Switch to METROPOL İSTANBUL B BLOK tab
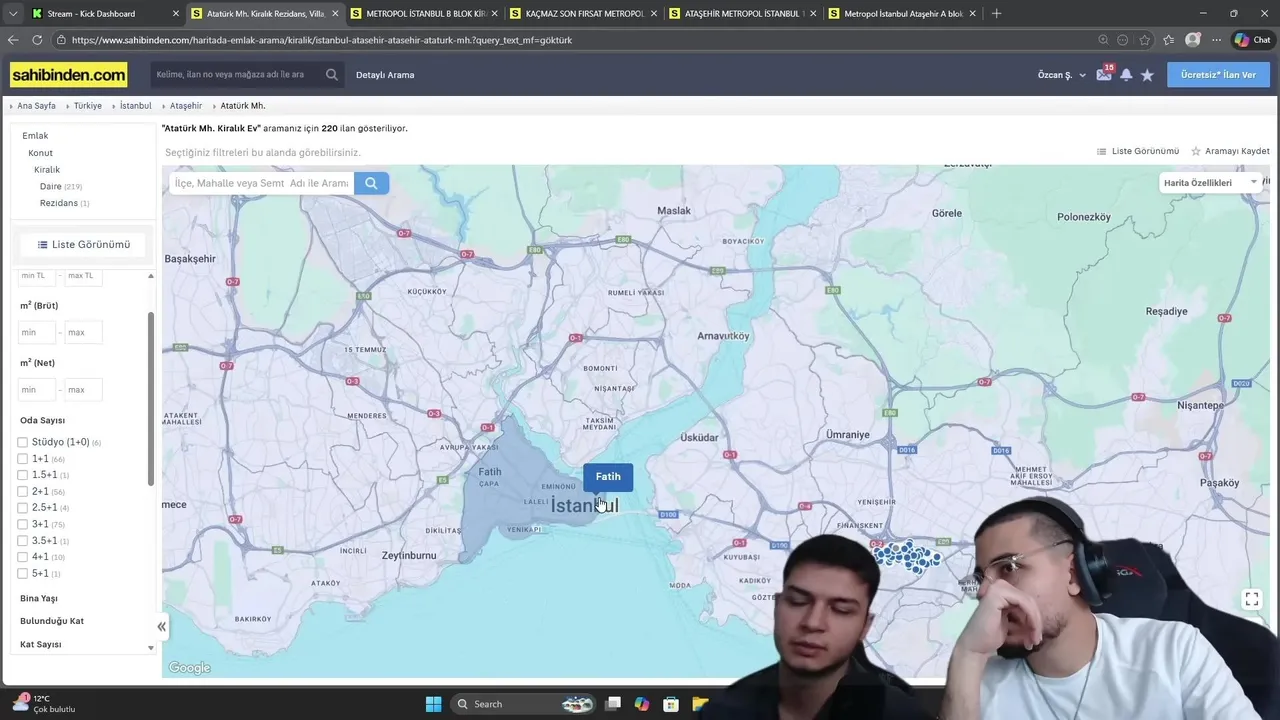 (425, 13)
